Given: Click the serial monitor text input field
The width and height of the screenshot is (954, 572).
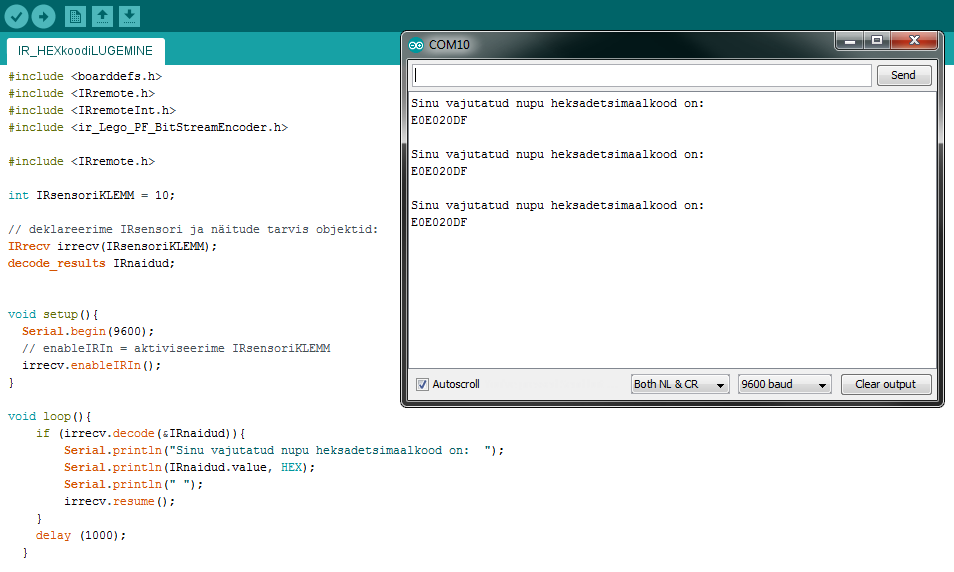Looking at the screenshot, I should (640, 75).
